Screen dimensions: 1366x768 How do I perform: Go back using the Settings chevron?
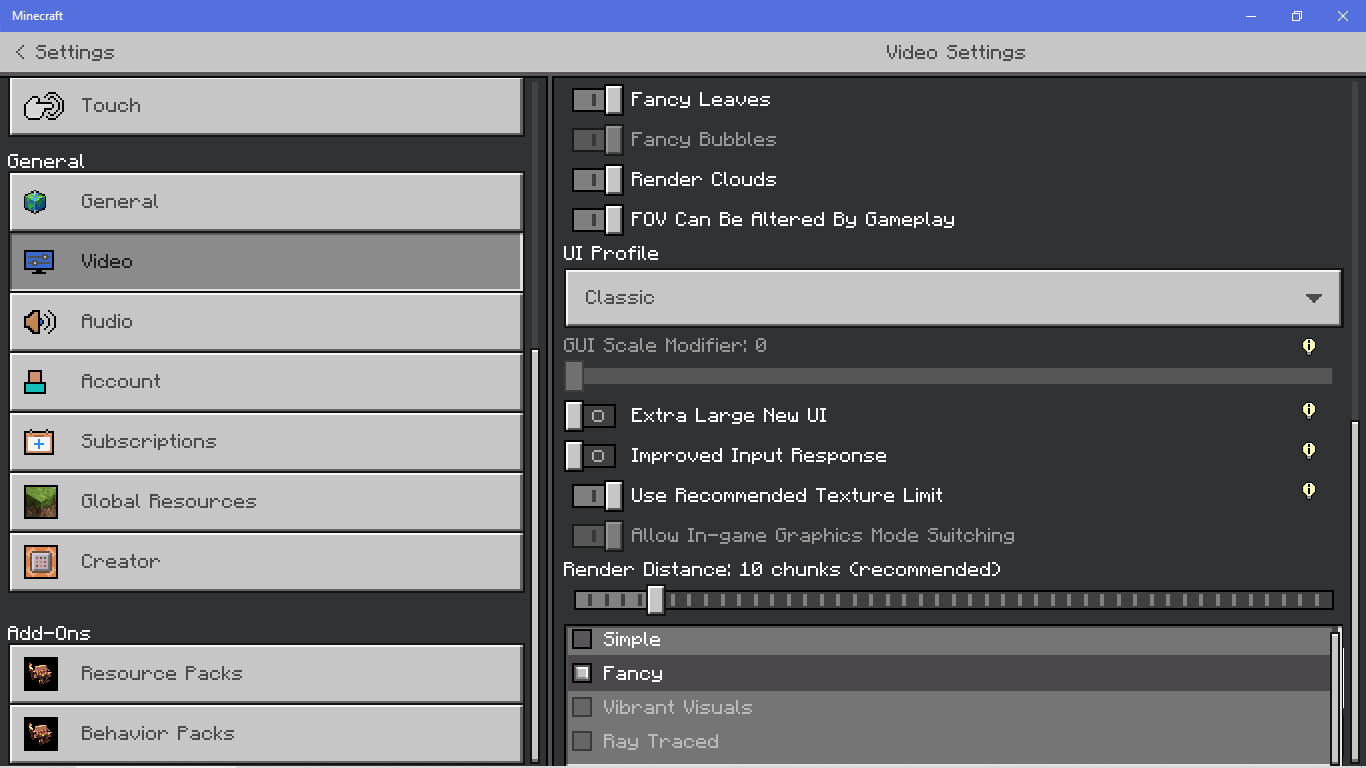(20, 52)
